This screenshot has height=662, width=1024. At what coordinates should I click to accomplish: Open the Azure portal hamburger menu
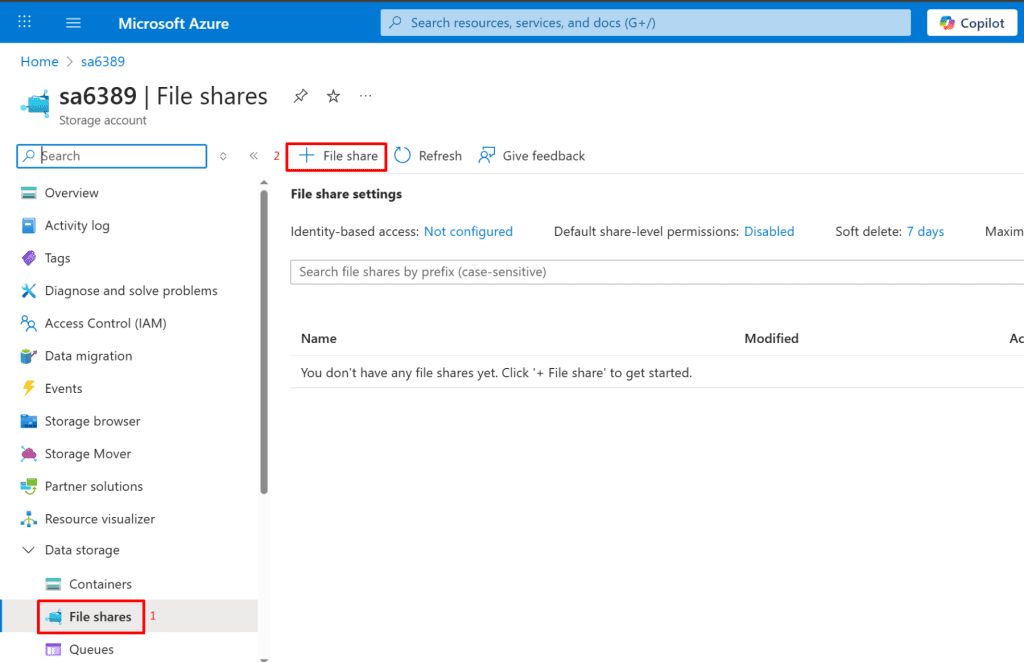pos(73,22)
